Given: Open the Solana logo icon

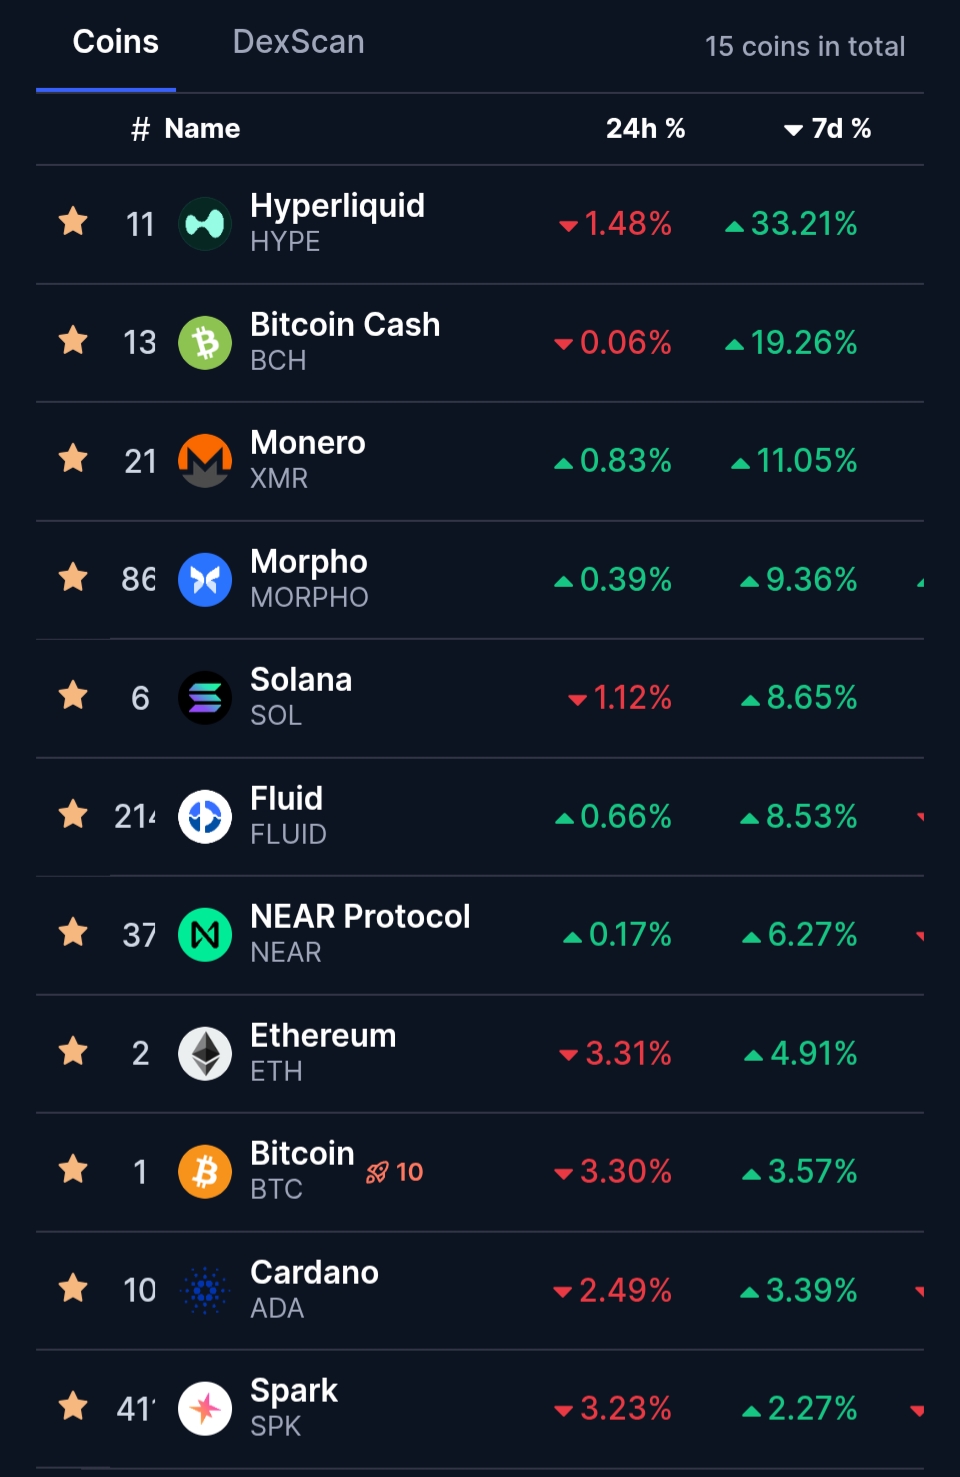Looking at the screenshot, I should [205, 698].
